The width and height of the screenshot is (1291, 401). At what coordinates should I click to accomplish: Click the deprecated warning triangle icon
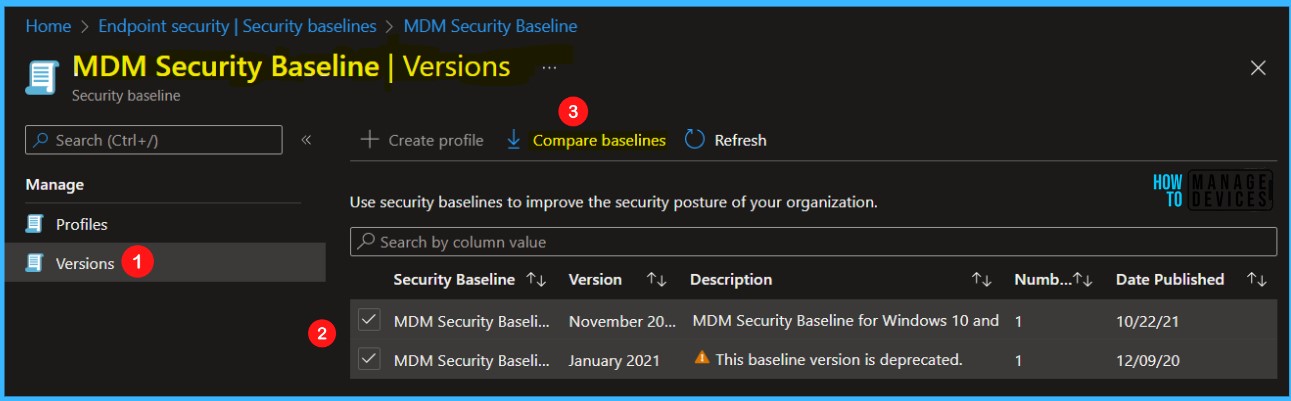702,358
